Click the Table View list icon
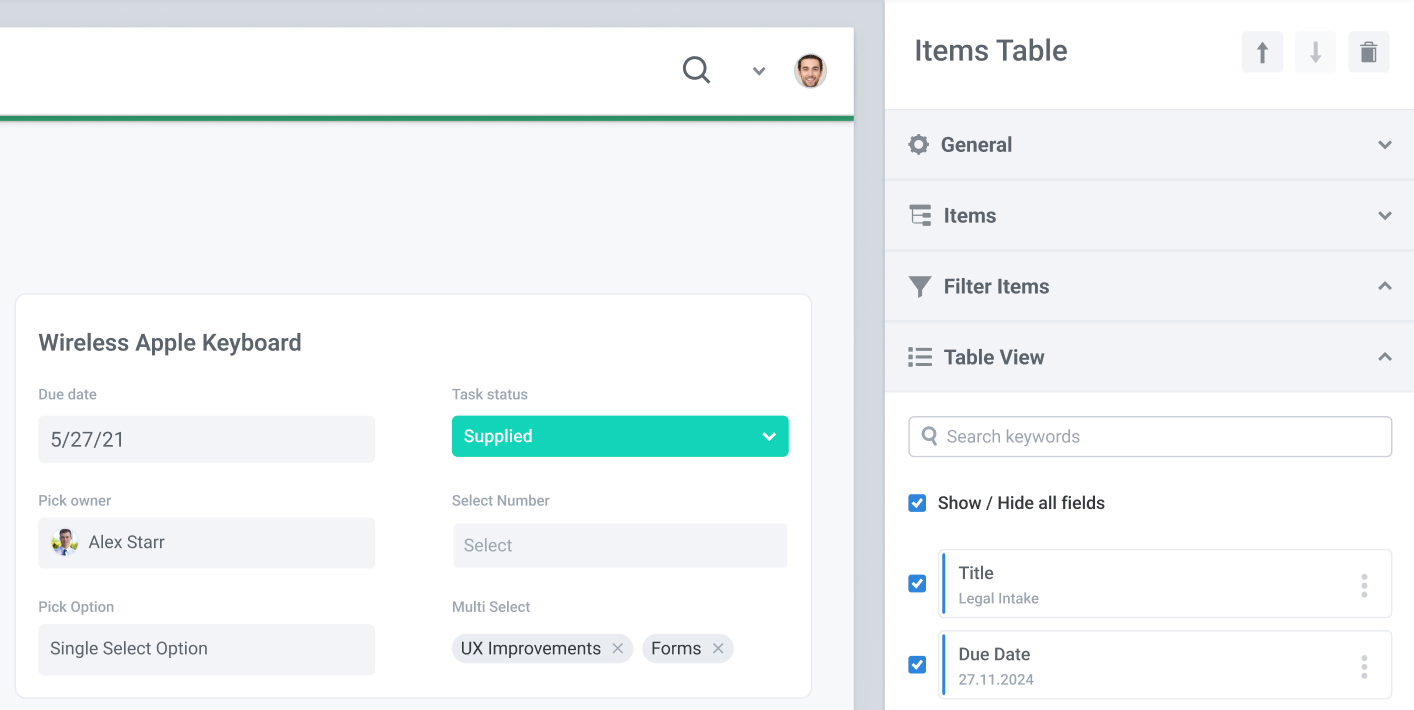This screenshot has width=1414, height=710. pos(918,357)
